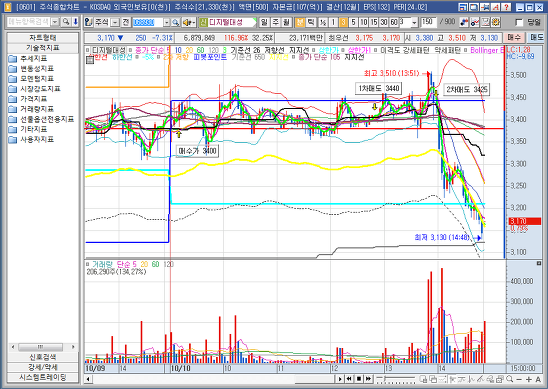Image resolution: width=548 pixels, height=389 pixels.
Task: Click the small table icon at chart top-left
Action: point(90,60)
